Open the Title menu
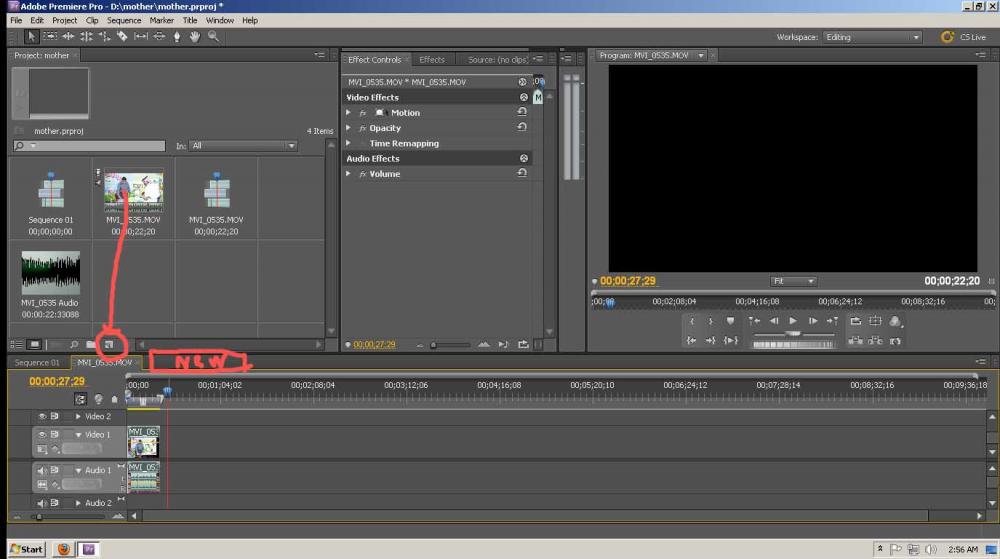Viewport: 1000px width, 559px height. (x=190, y=20)
